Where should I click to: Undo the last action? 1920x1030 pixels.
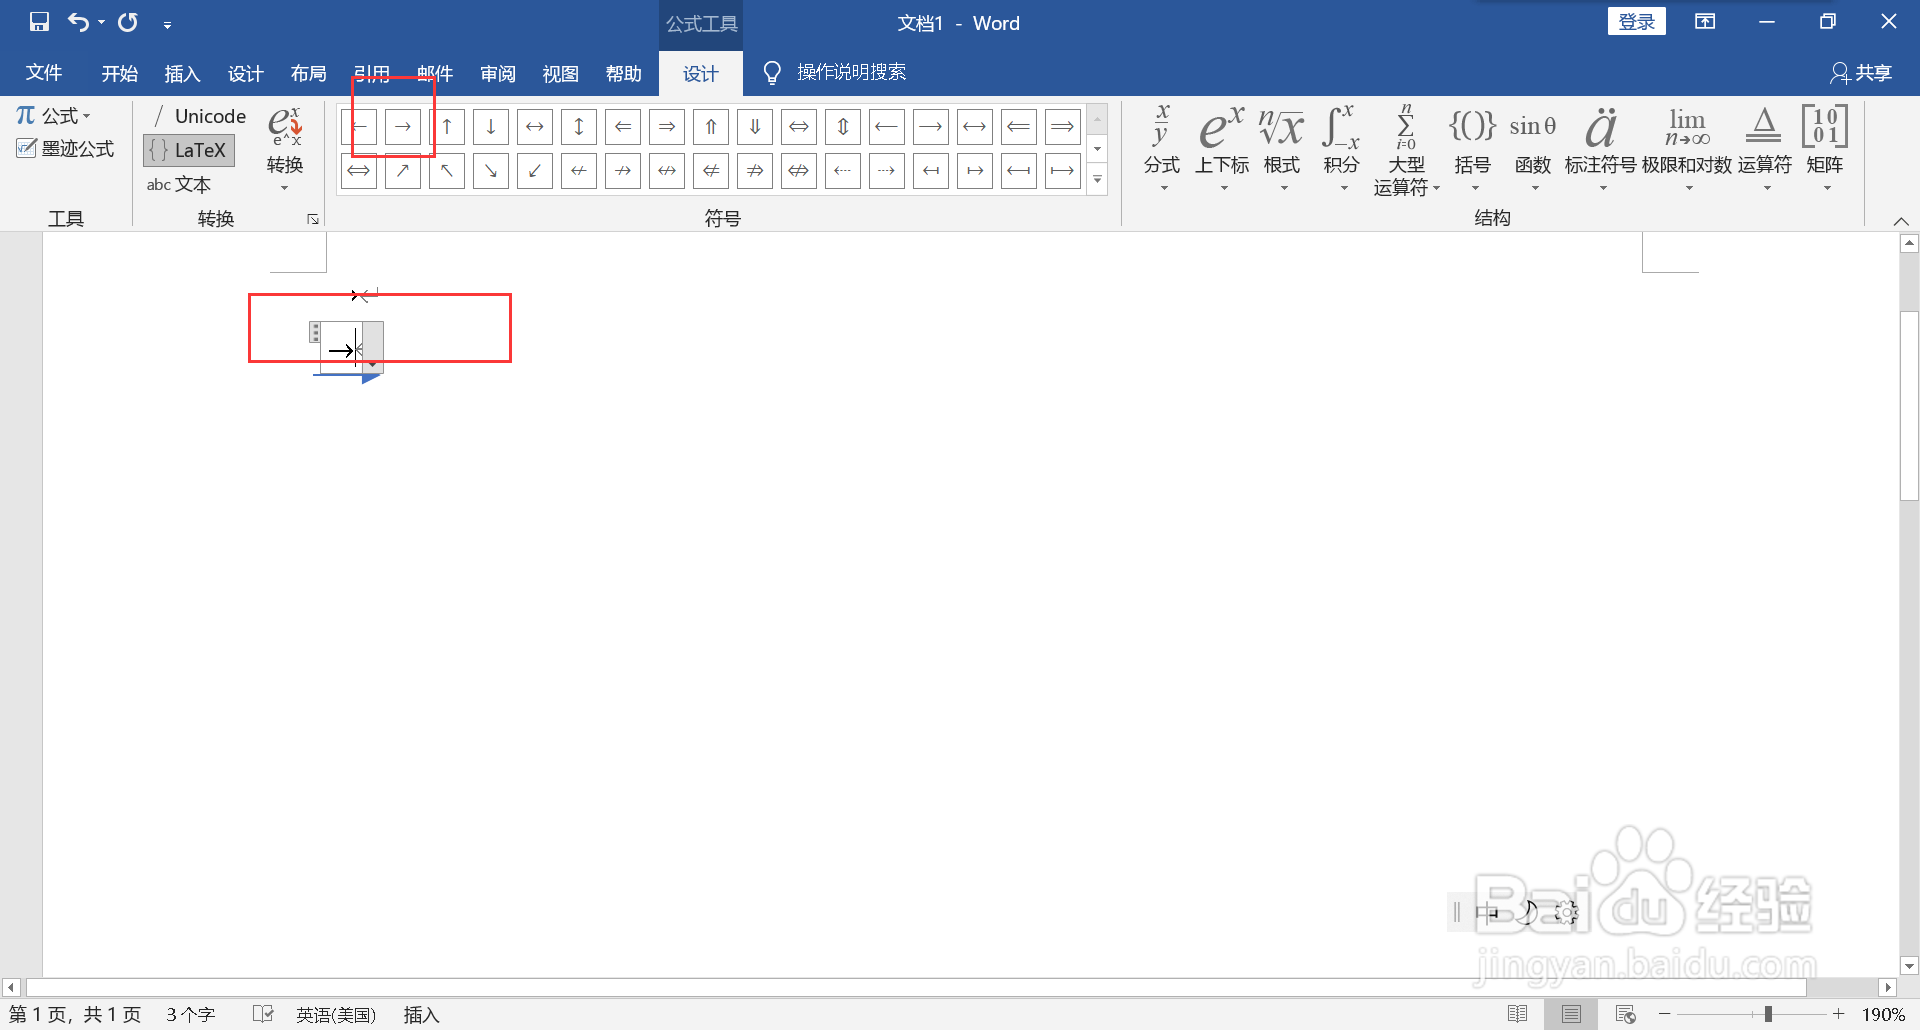coord(78,21)
